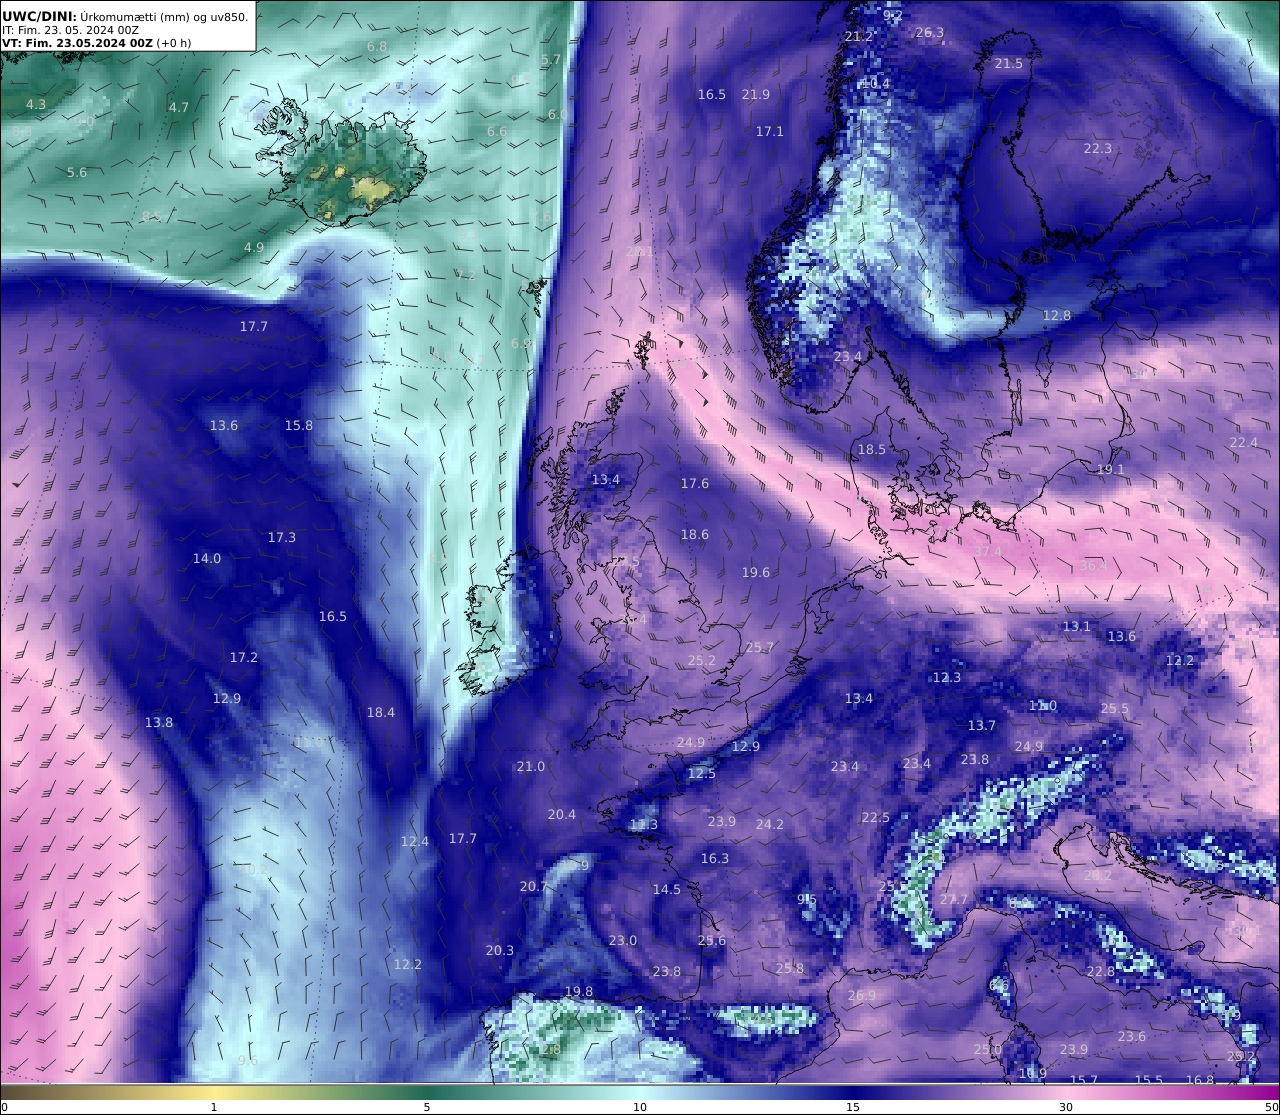The image size is (1280, 1115).
Task: Click the 20.3 value label
Action: tap(500, 950)
